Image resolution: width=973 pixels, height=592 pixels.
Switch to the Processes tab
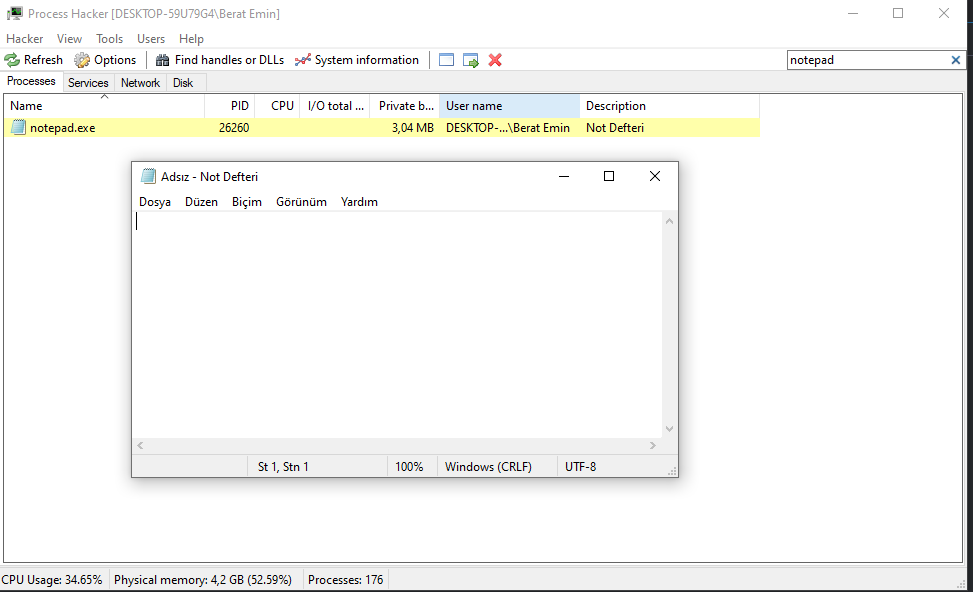point(31,81)
